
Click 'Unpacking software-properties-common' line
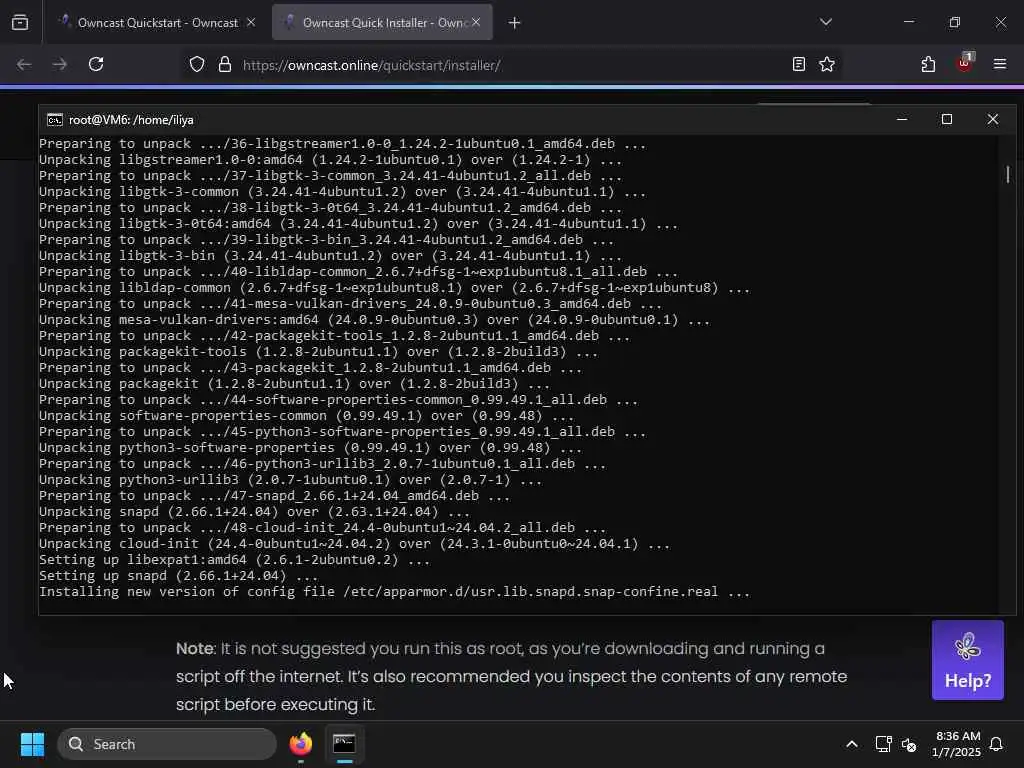[x=306, y=416]
